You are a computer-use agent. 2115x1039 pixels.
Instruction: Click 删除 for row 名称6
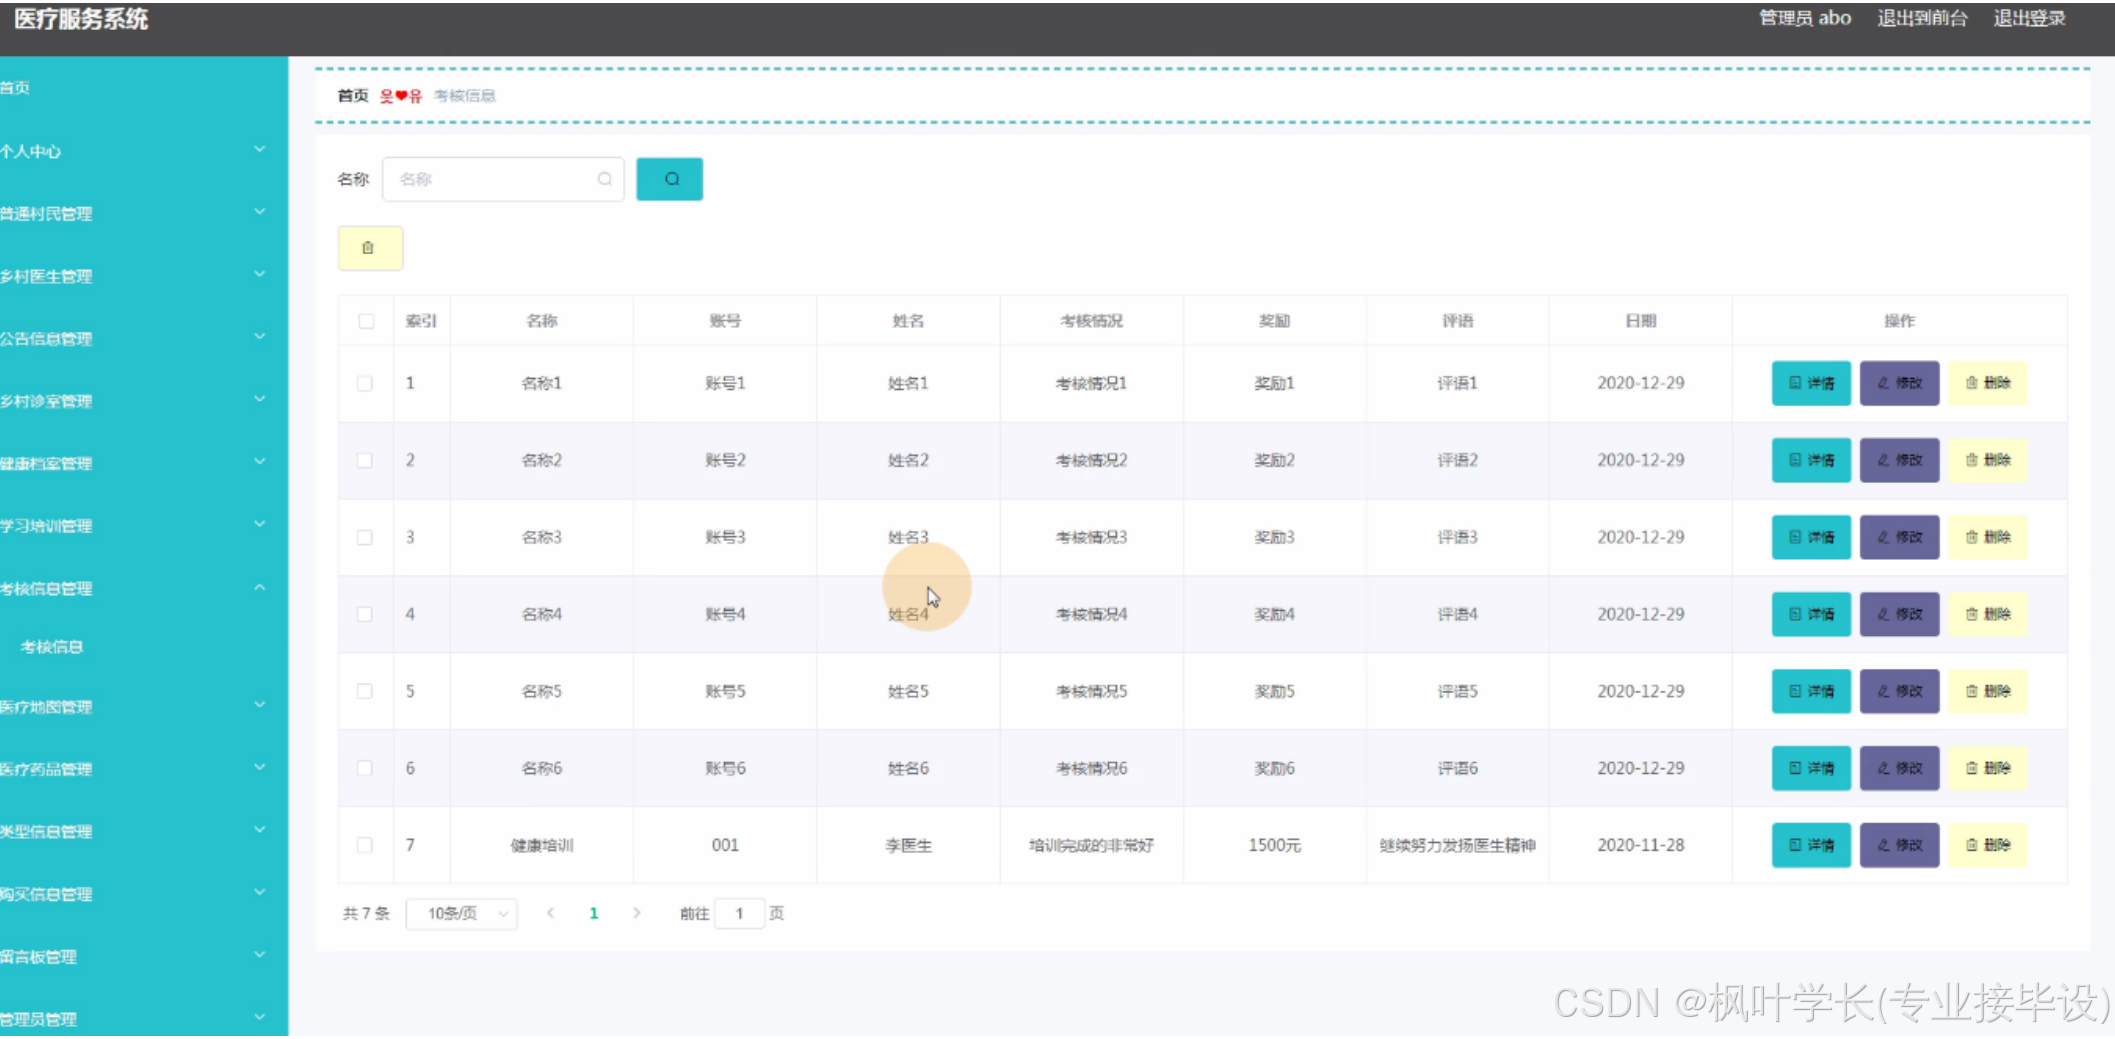click(x=1987, y=768)
